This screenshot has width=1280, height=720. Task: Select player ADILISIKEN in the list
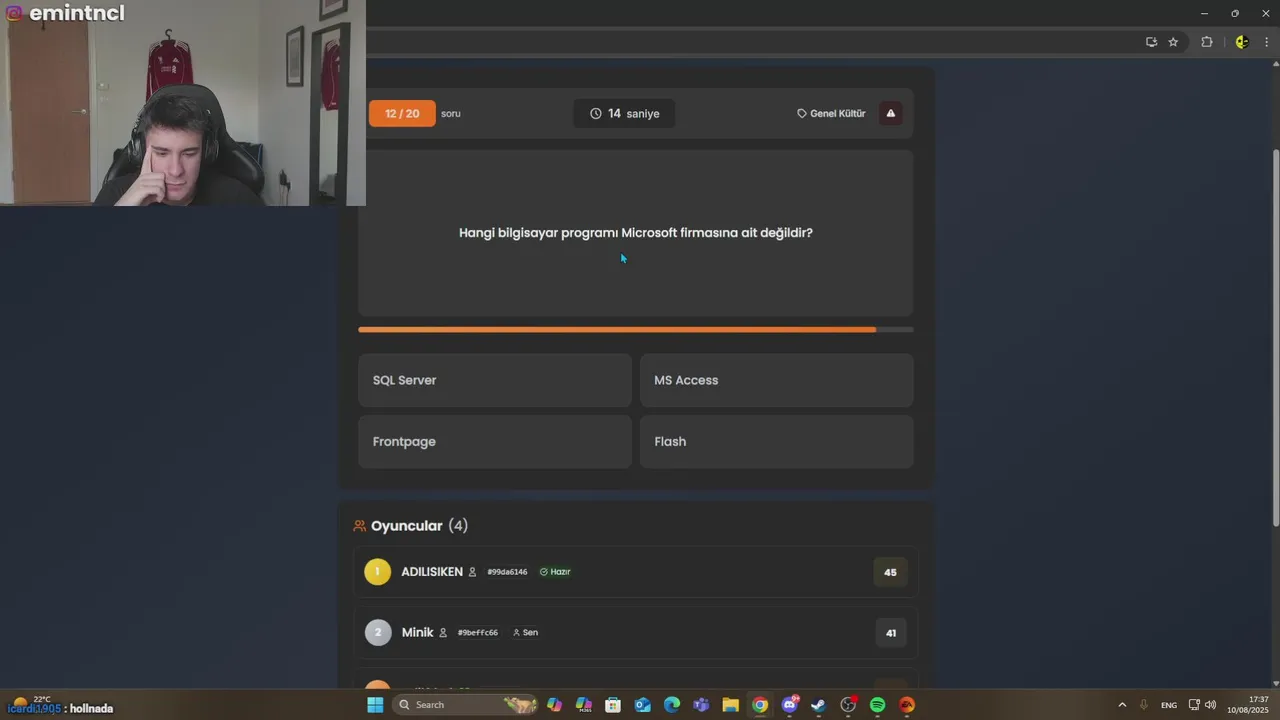click(636, 572)
